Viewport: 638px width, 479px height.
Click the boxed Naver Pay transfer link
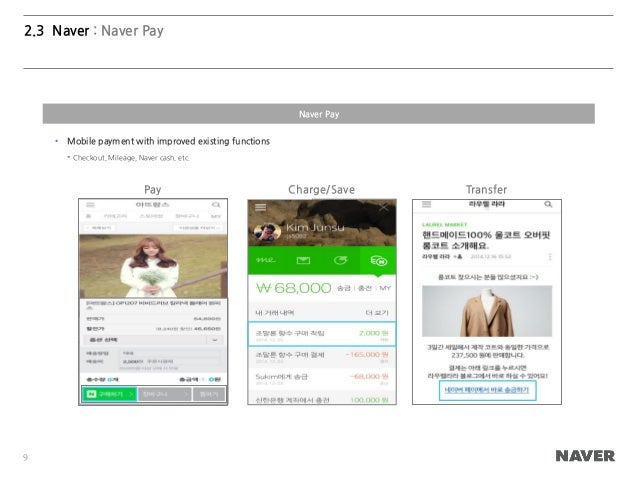487,390
